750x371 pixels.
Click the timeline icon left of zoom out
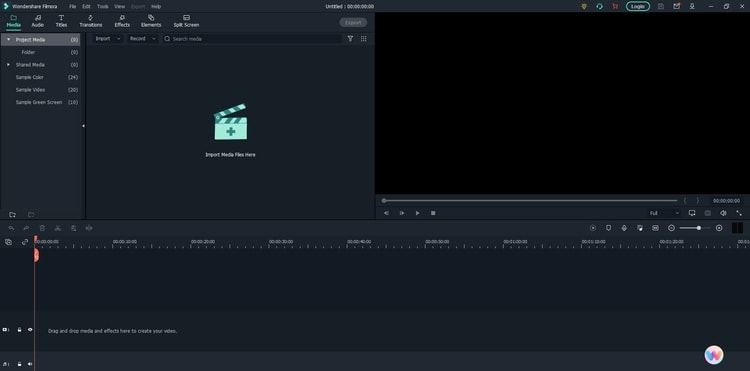655,228
